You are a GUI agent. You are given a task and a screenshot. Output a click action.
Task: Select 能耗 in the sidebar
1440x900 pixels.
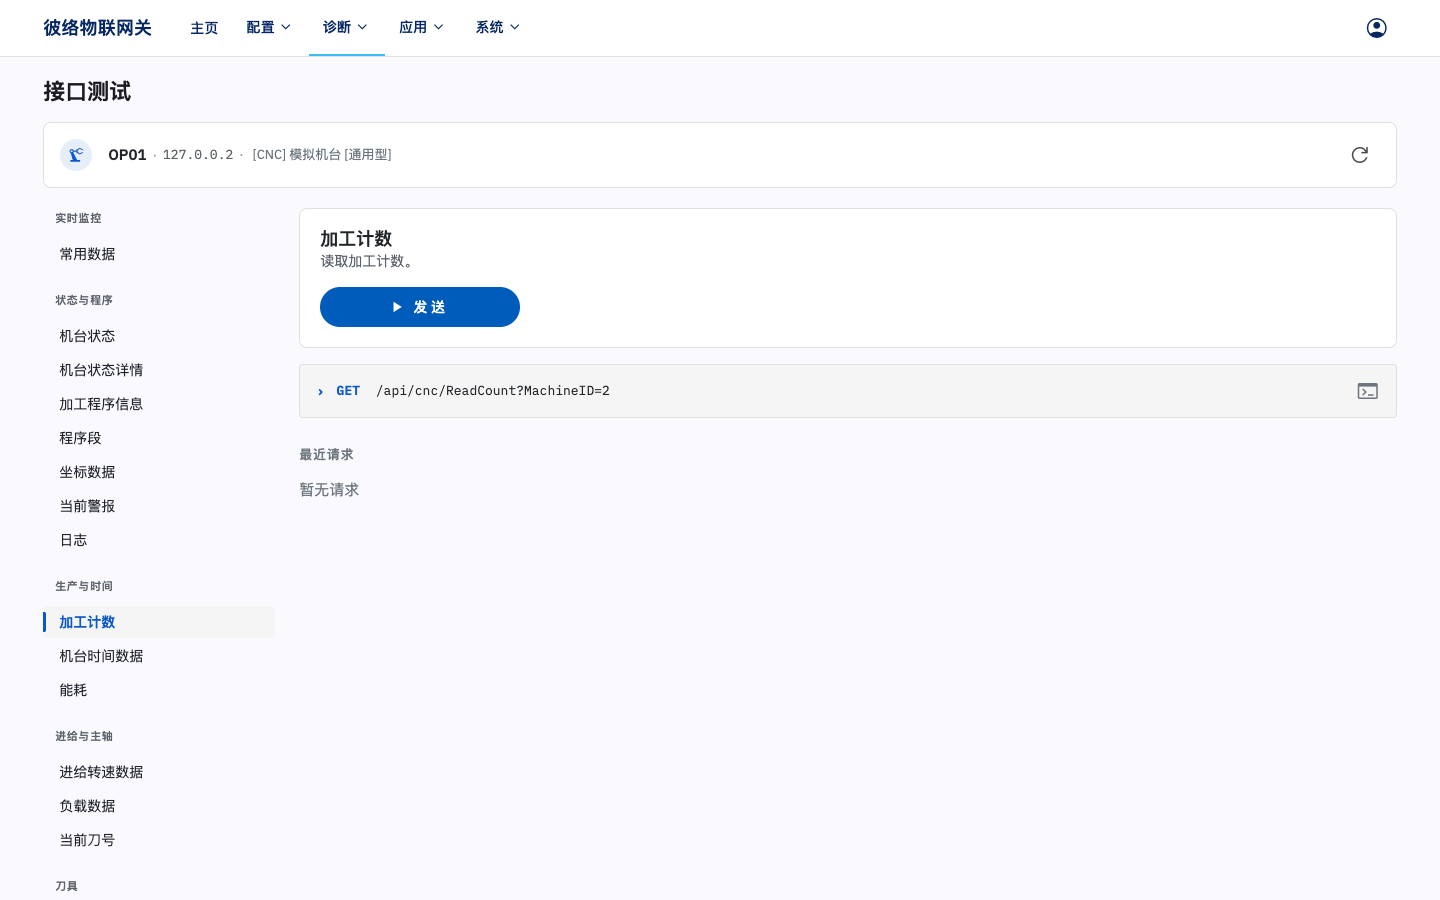(159, 690)
